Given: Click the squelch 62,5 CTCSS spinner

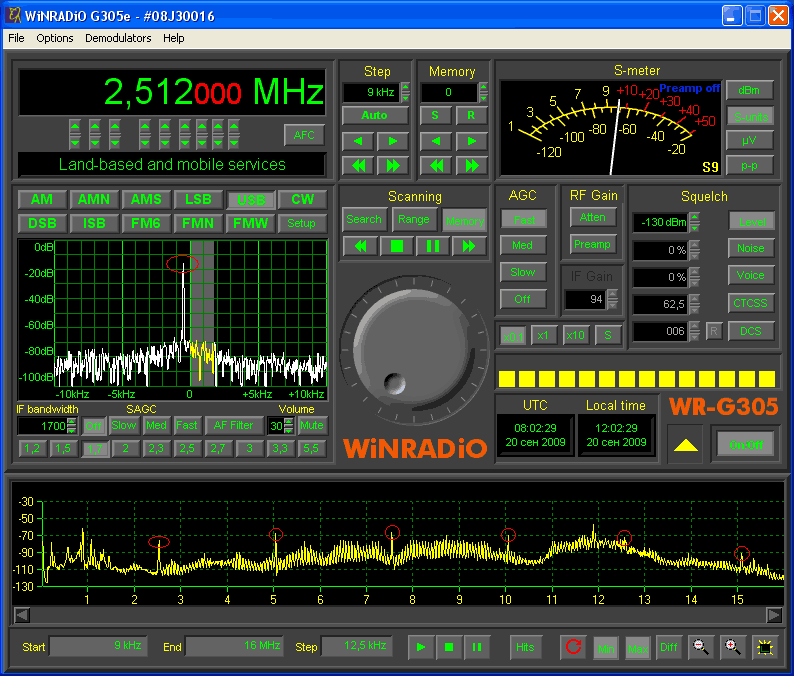Looking at the screenshot, I should tap(694, 304).
